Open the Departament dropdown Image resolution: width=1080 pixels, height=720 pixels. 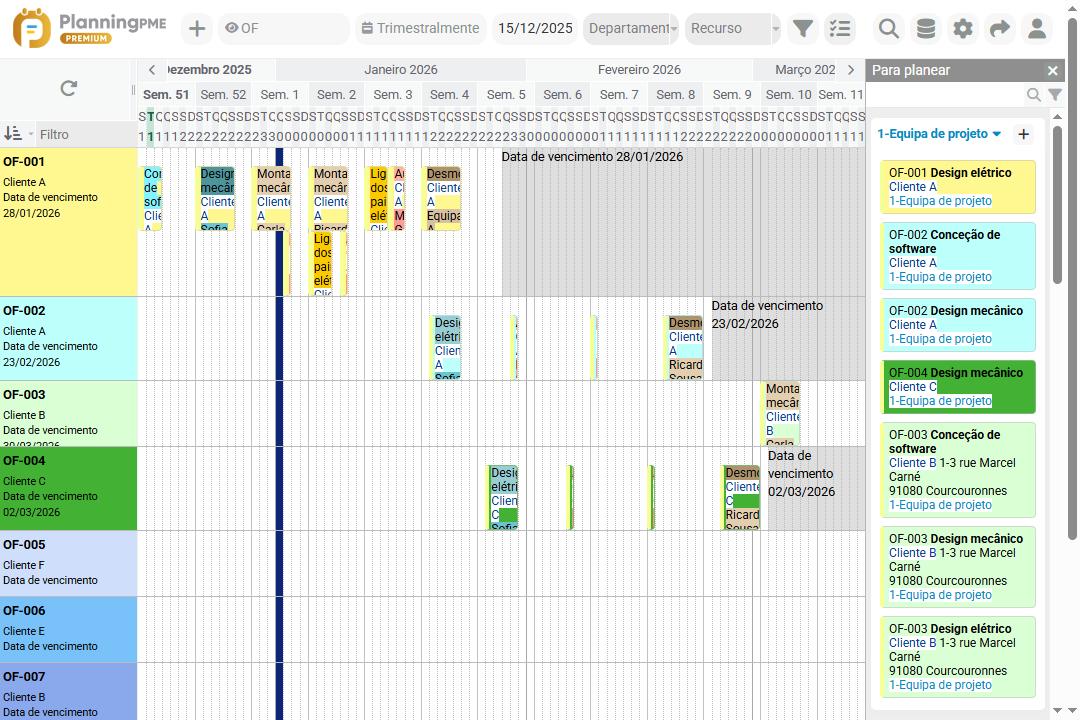[x=631, y=28]
